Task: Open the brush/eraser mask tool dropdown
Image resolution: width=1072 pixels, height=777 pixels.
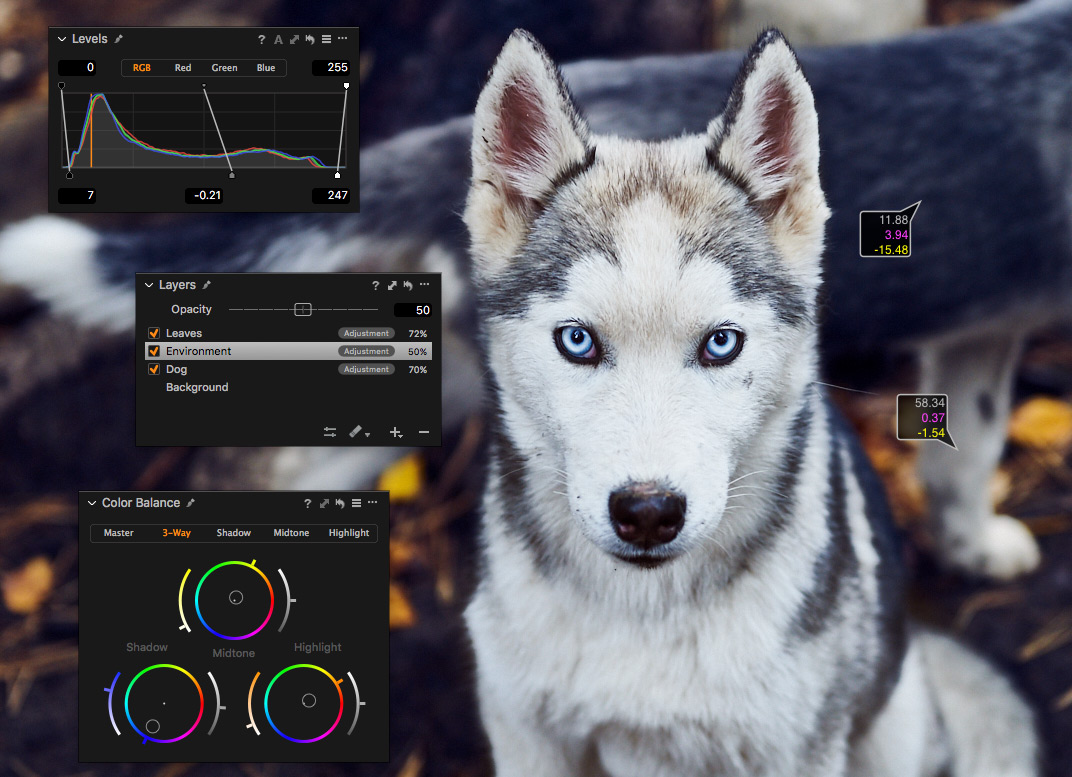Action: 360,432
